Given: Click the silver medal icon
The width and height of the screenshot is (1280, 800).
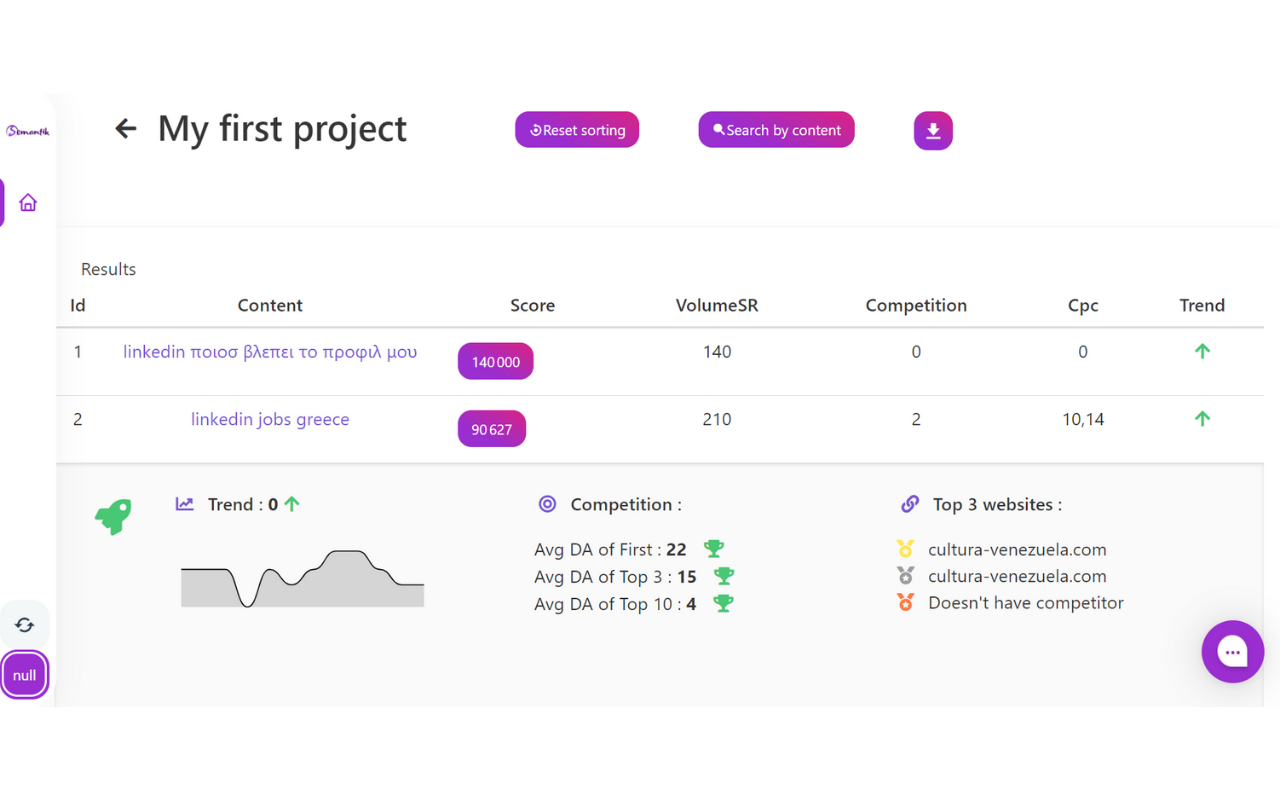Looking at the screenshot, I should [x=906, y=576].
